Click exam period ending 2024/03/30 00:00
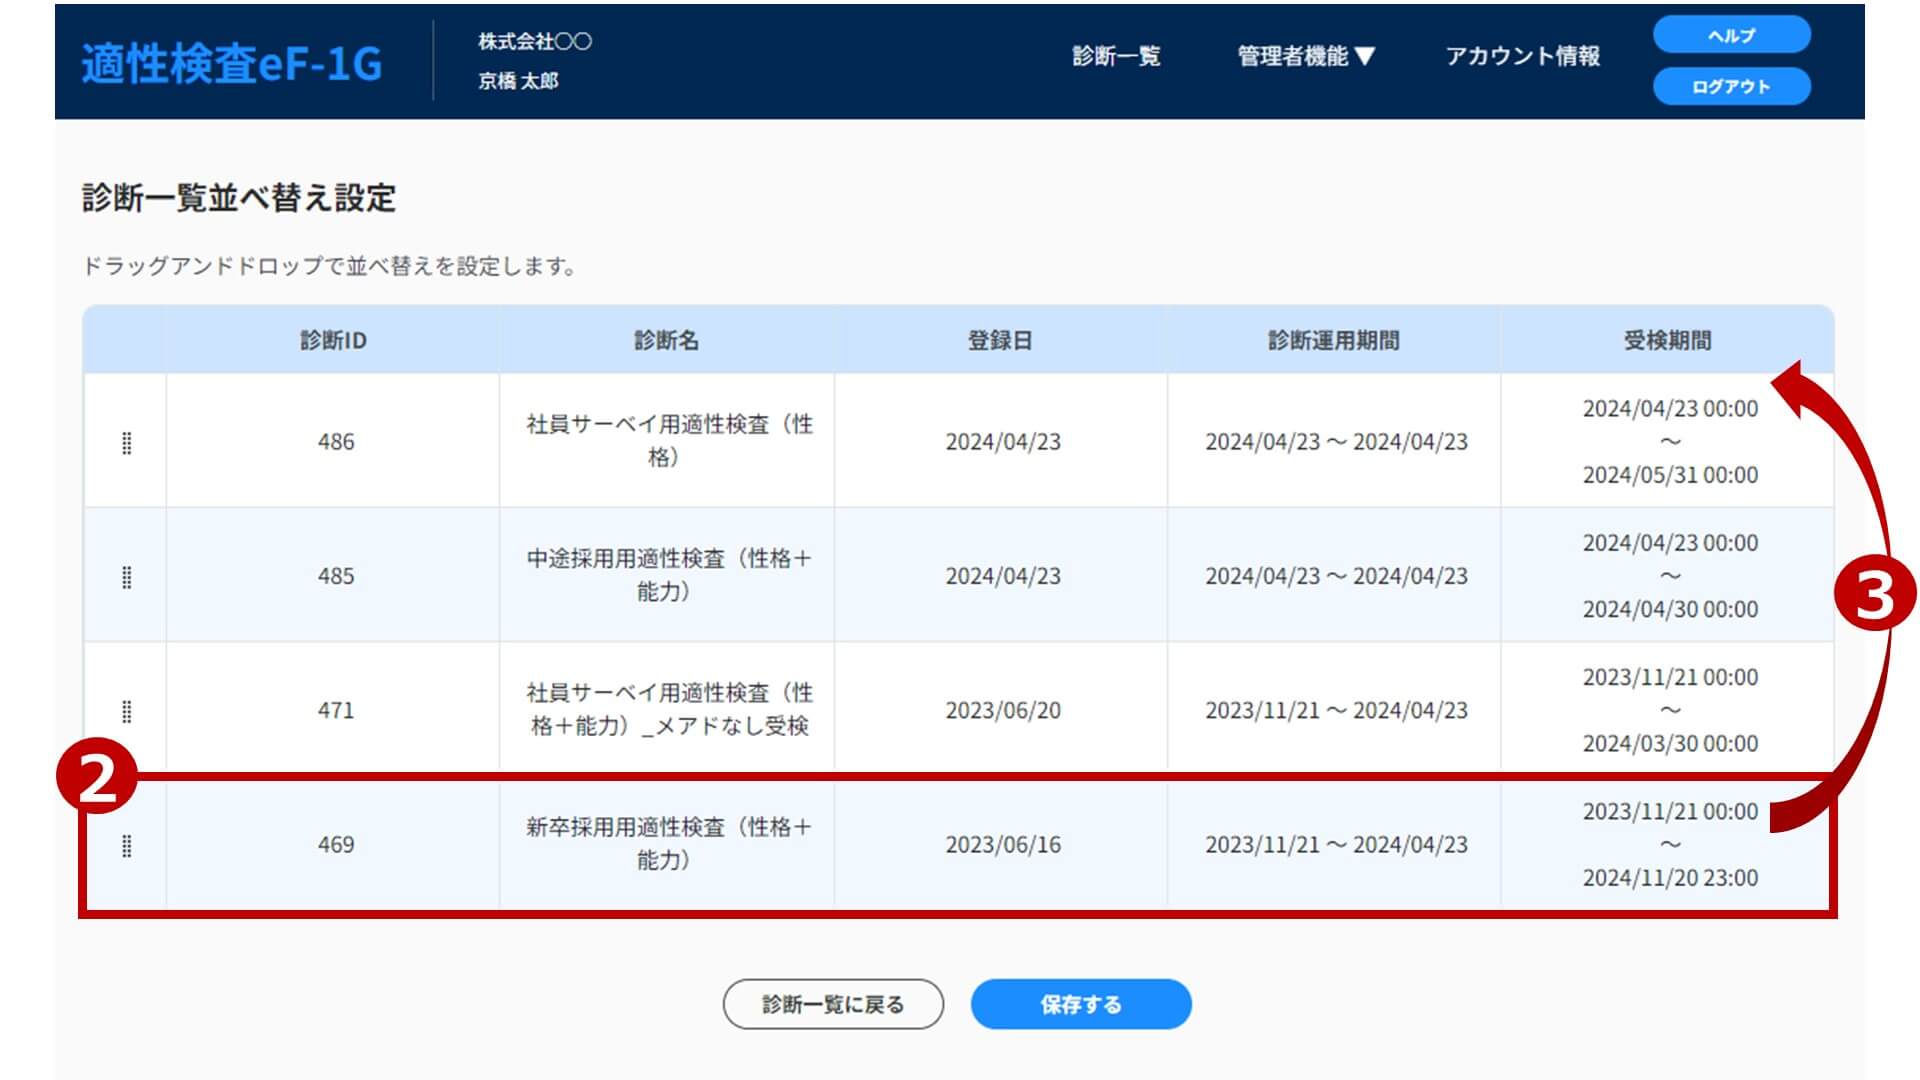This screenshot has height=1080, width=1920. (x=1669, y=710)
